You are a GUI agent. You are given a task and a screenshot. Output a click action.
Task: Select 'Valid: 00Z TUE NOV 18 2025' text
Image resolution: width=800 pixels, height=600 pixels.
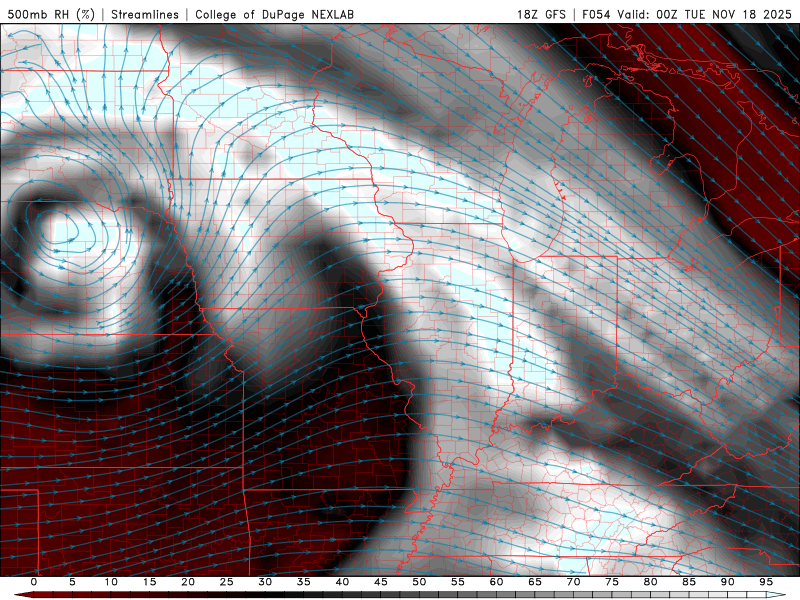coord(704,14)
